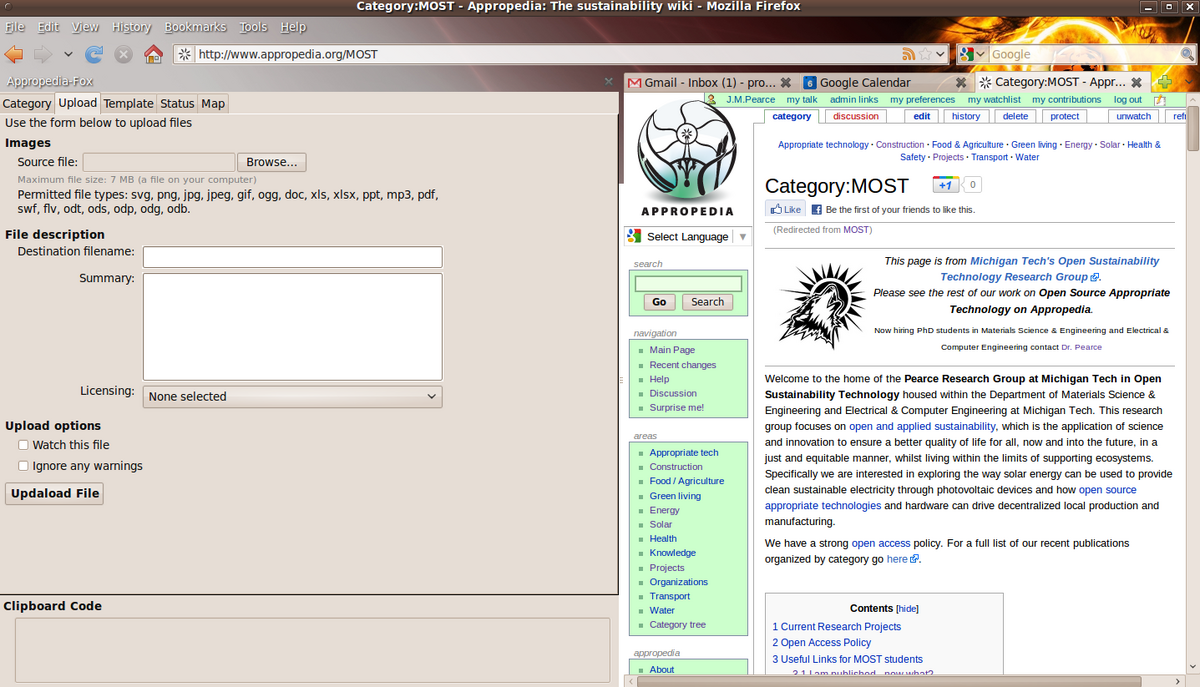The image size is (1200, 687).
Task: Click the J.M.Pearce user link
Action: point(750,100)
